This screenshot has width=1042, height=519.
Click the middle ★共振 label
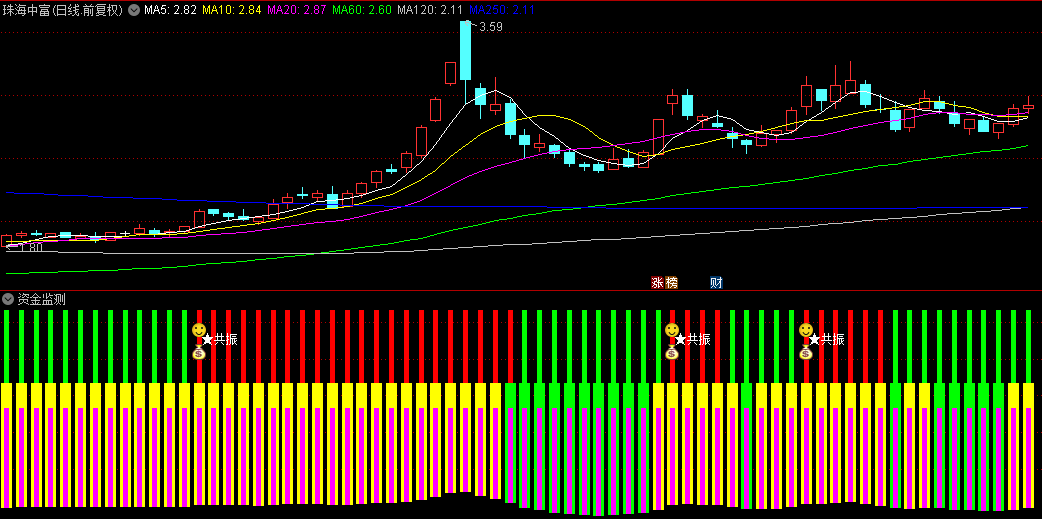[x=693, y=340]
